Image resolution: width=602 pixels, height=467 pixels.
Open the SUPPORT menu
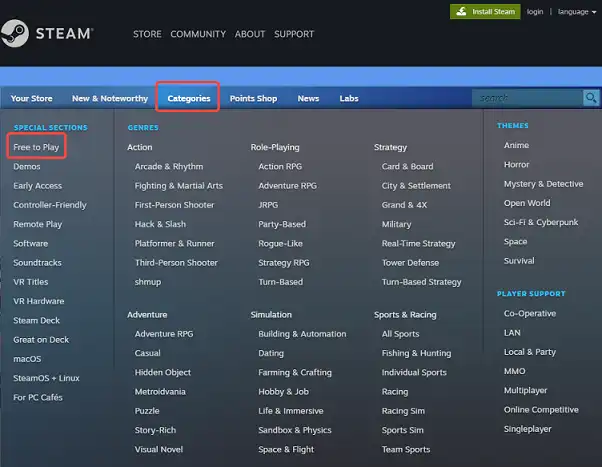pos(294,34)
